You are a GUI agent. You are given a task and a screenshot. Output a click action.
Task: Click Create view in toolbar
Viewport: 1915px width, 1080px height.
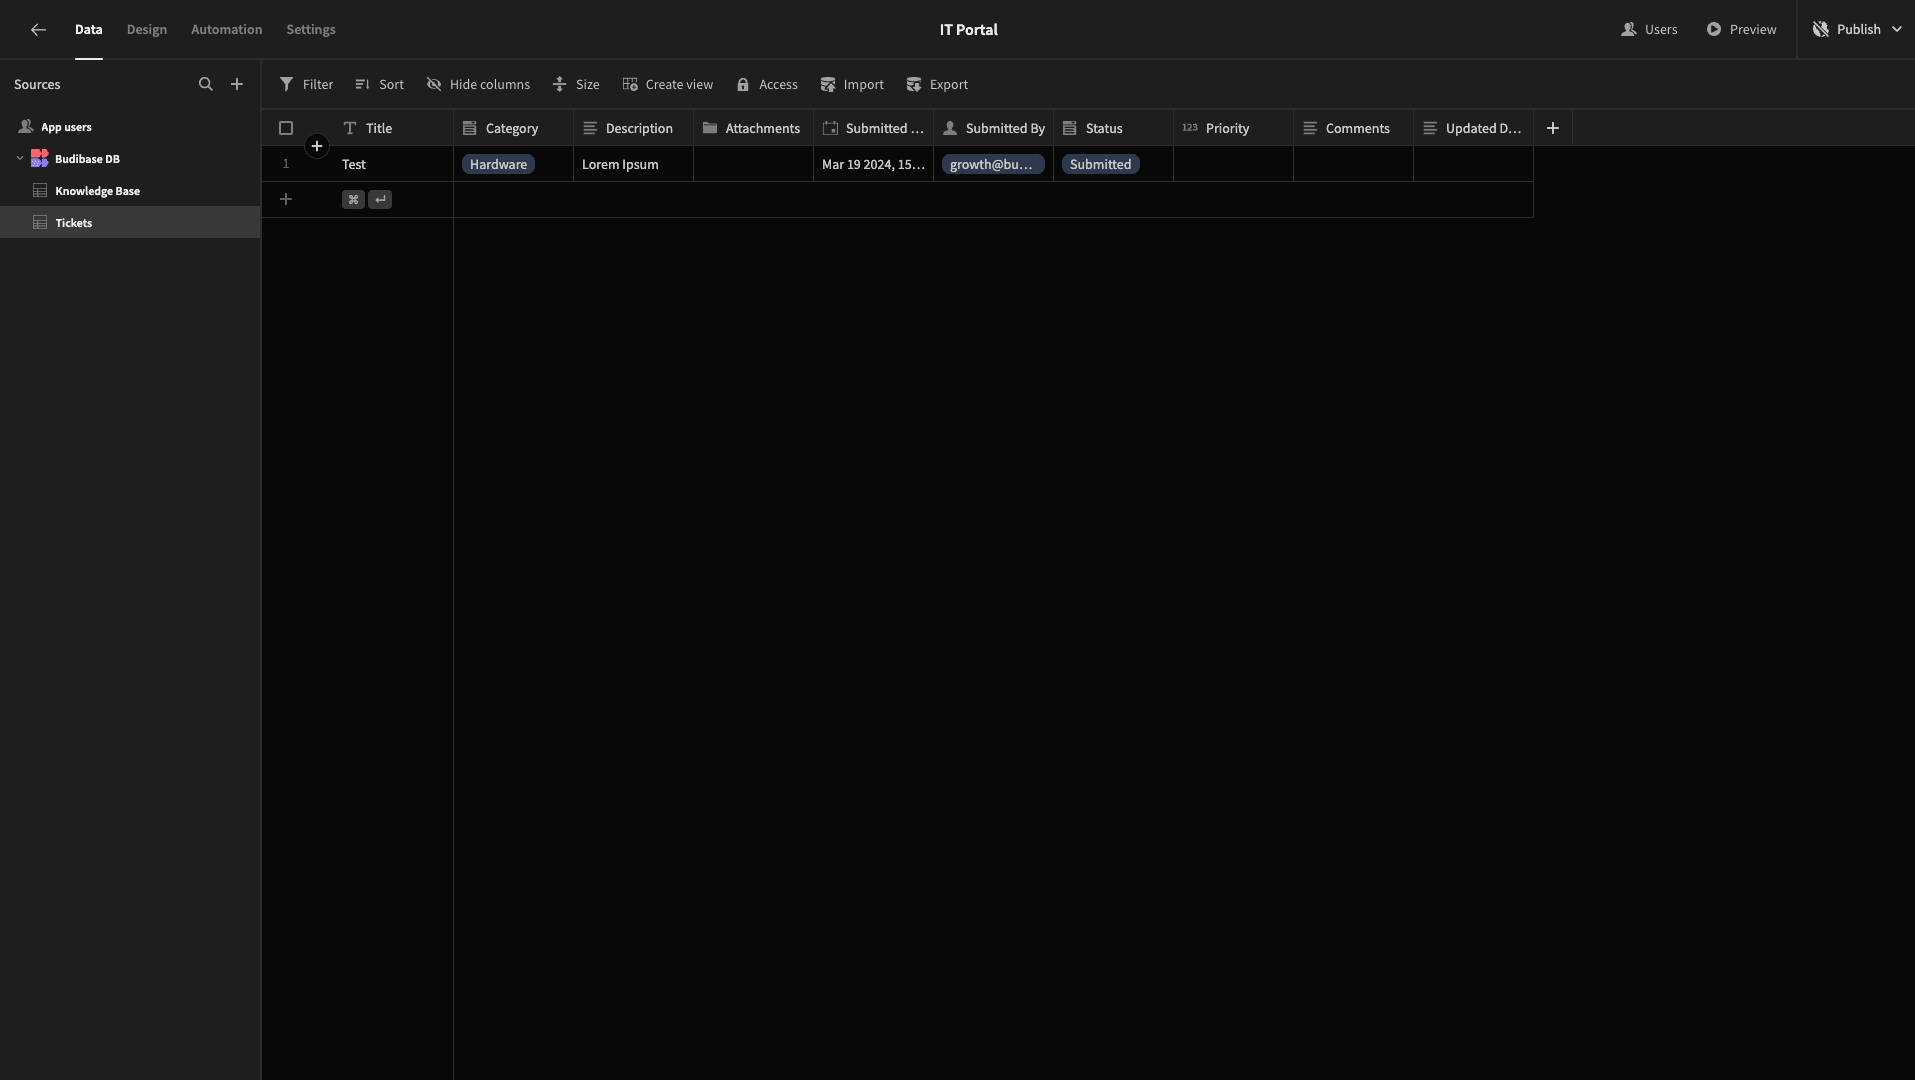[668, 84]
